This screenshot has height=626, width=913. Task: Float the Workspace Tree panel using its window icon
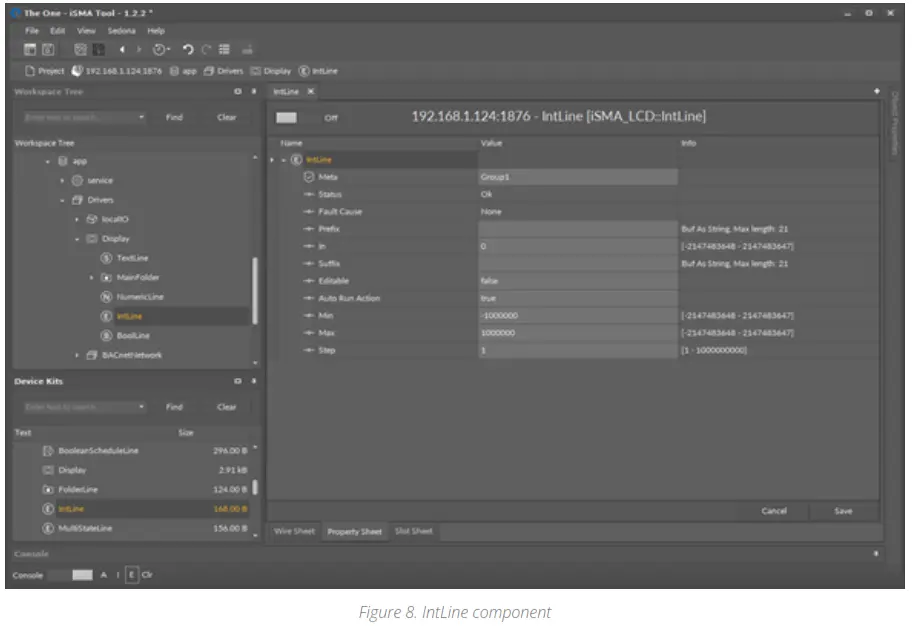[238, 91]
